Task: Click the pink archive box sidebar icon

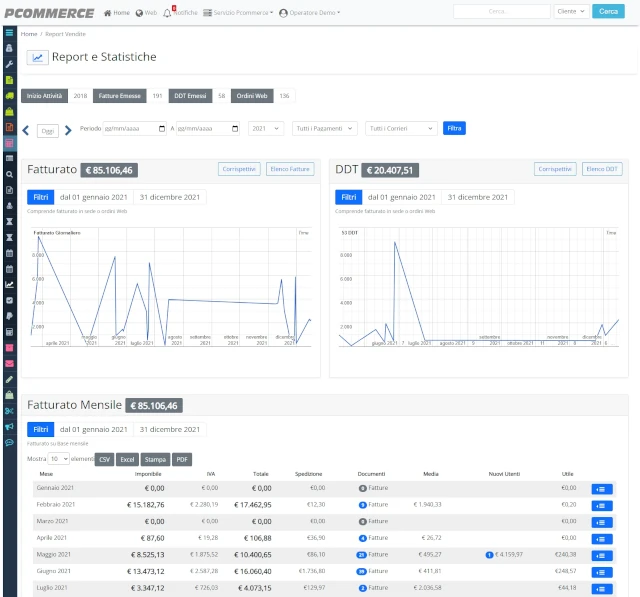Action: pos(9,348)
